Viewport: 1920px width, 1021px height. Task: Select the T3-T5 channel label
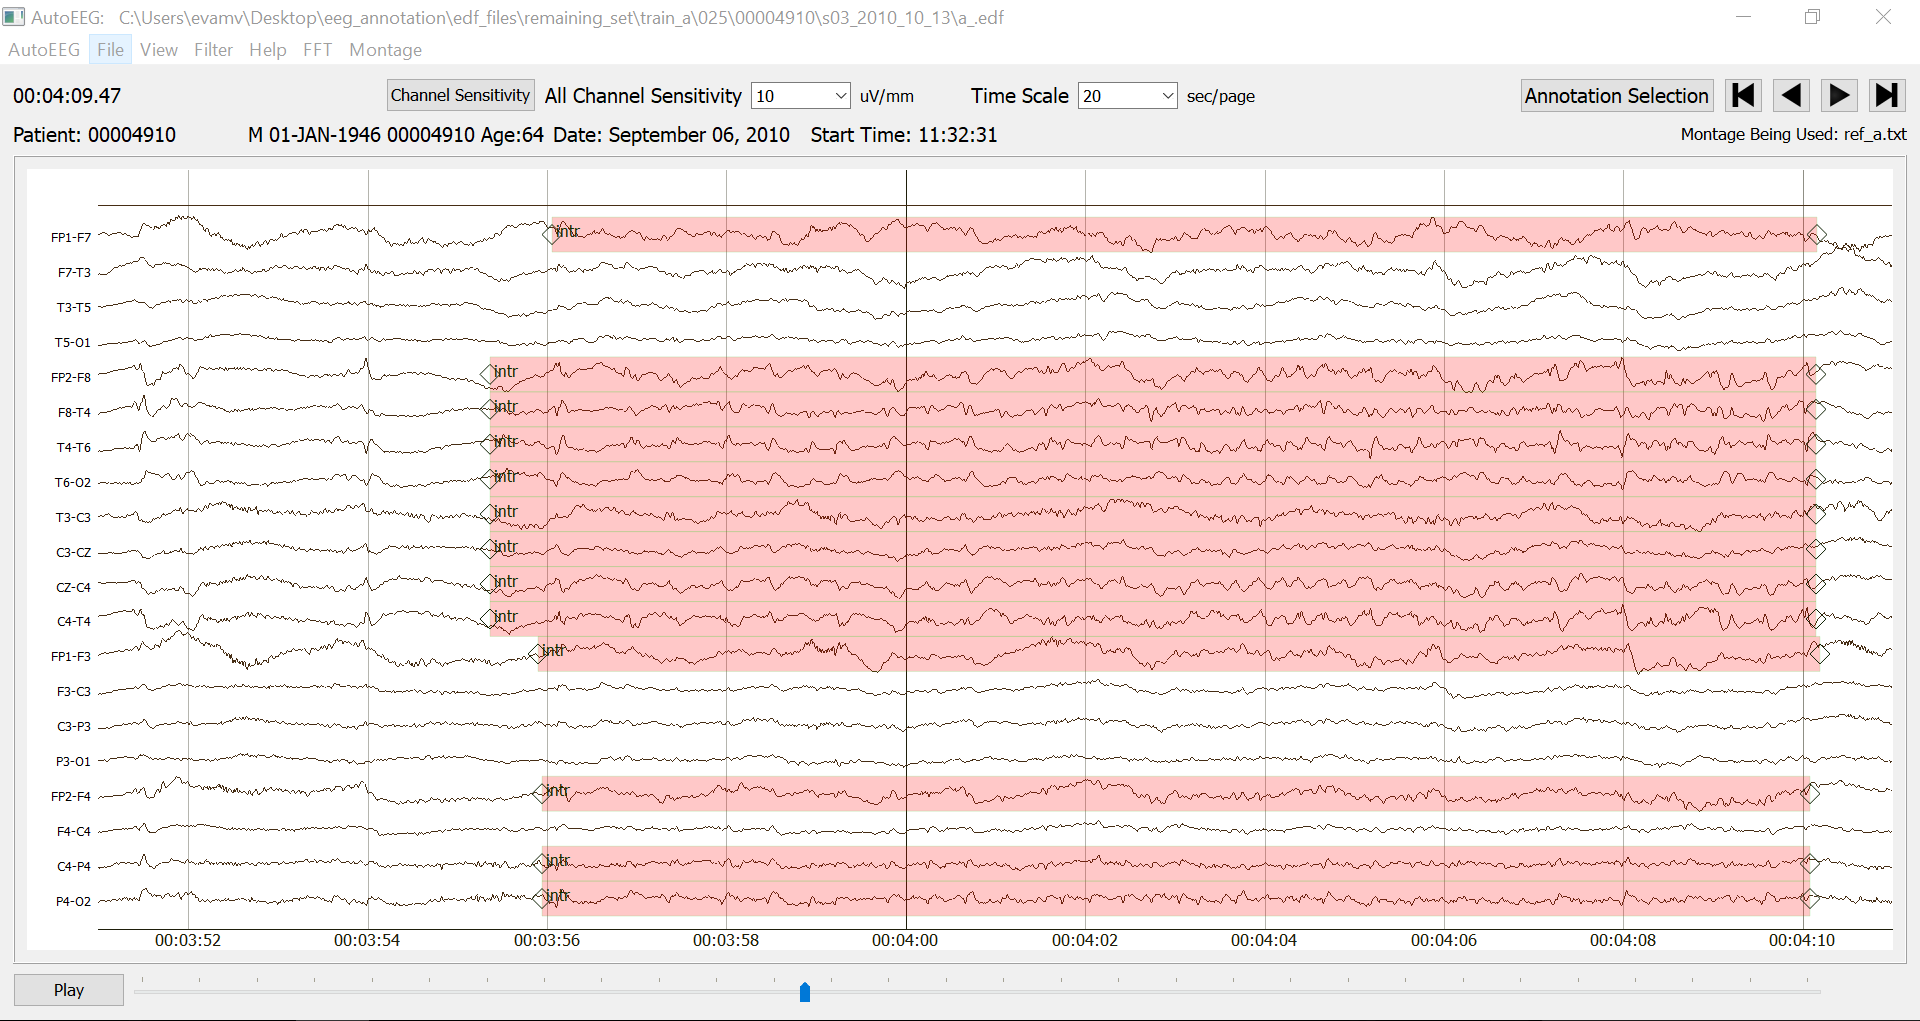point(74,308)
